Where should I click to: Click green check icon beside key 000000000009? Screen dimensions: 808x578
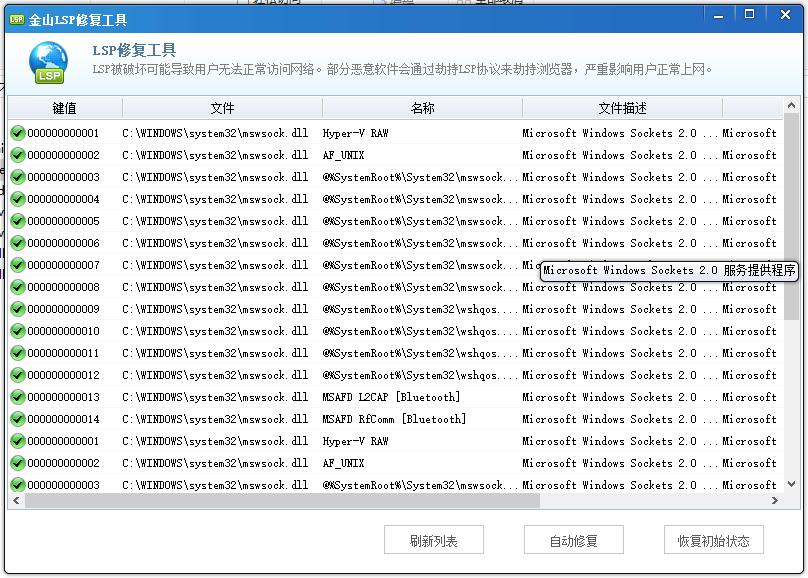[18, 309]
